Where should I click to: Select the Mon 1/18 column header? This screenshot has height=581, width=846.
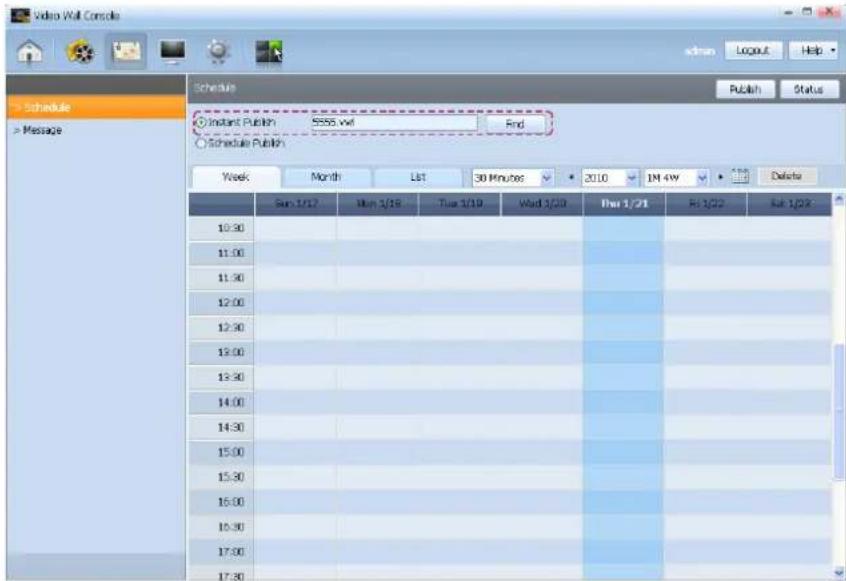pos(378,204)
